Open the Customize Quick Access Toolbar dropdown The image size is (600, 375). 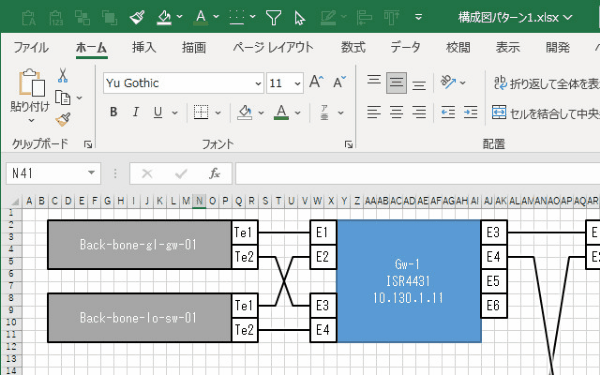pyautogui.click(x=419, y=17)
